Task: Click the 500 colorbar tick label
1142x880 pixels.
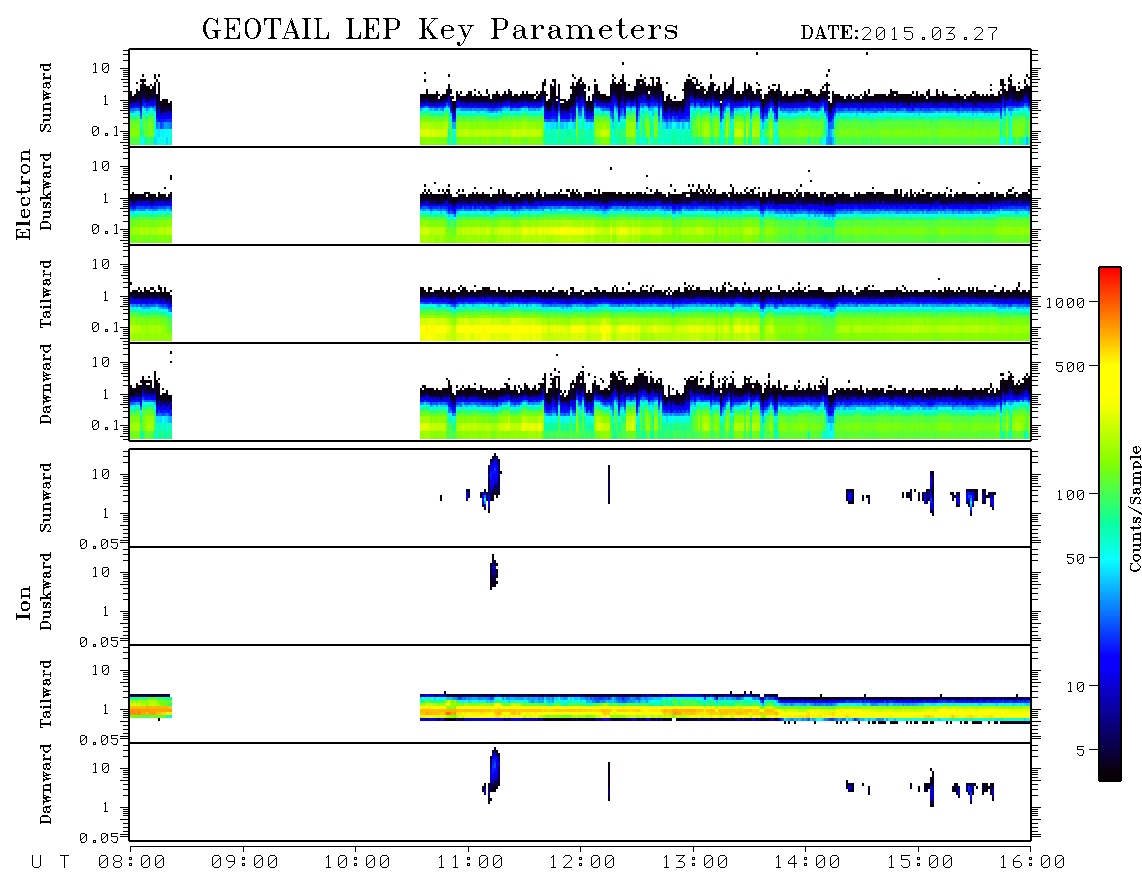Action: click(1071, 367)
